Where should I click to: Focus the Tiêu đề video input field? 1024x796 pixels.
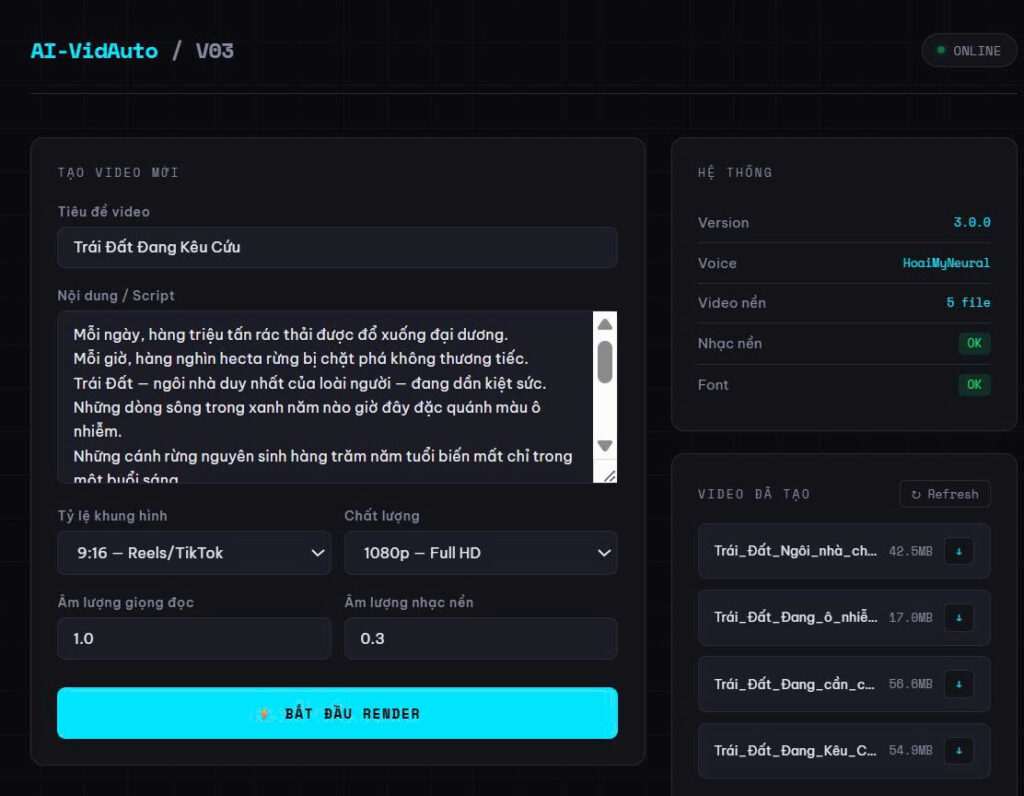337,247
